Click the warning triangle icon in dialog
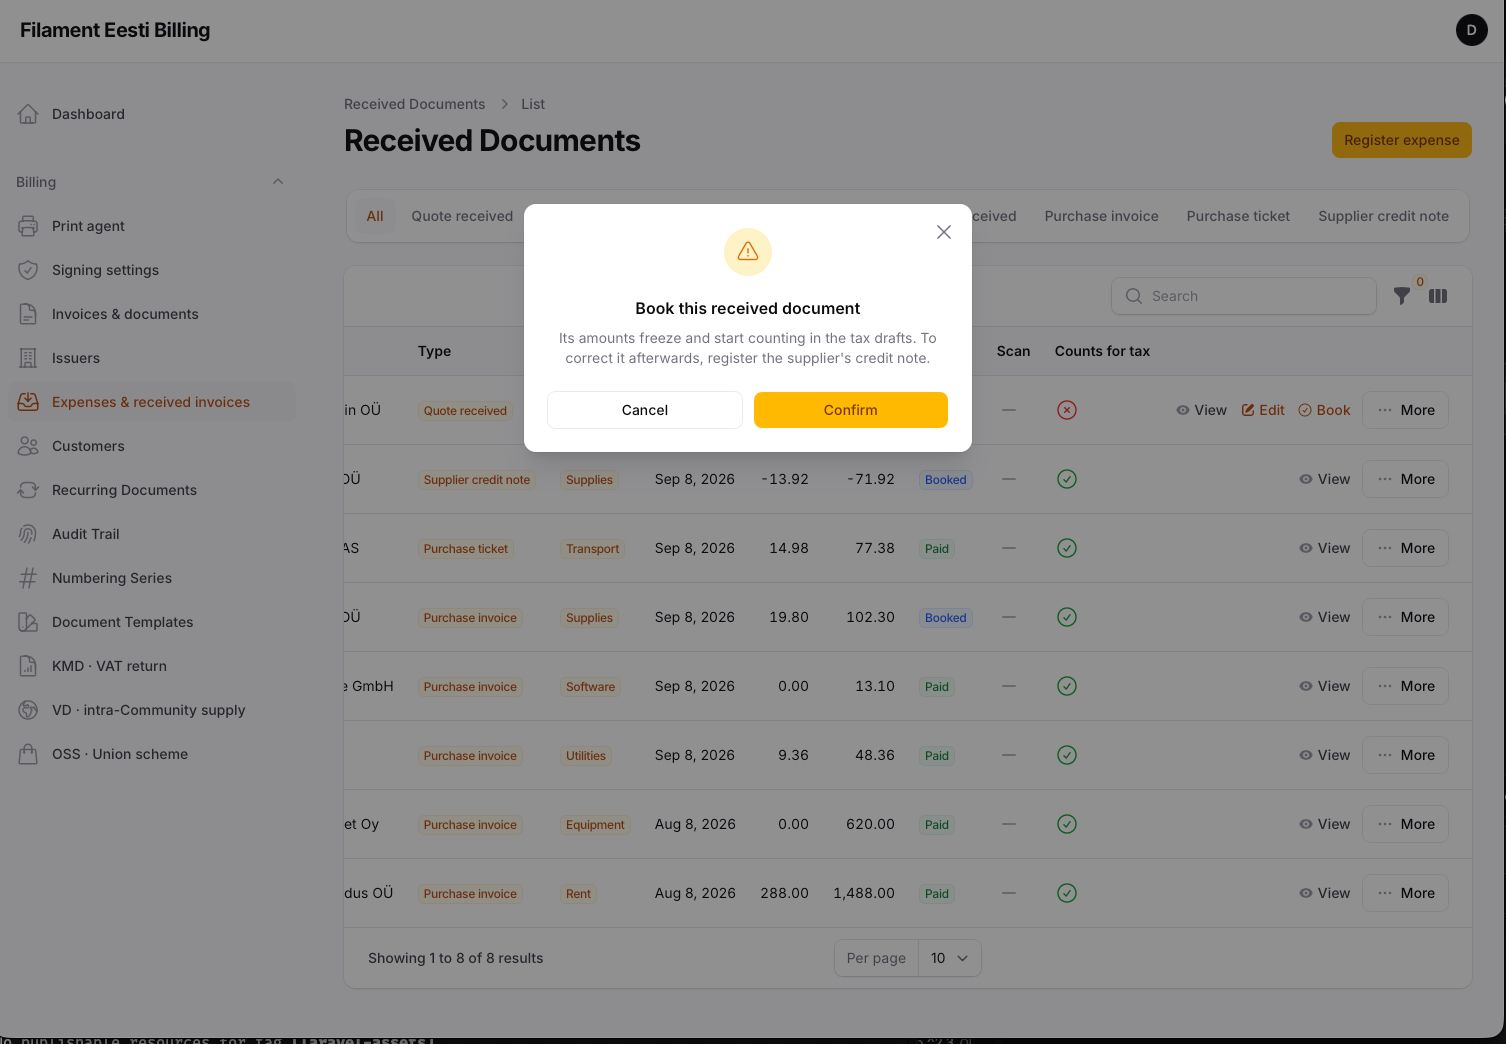 tap(748, 252)
